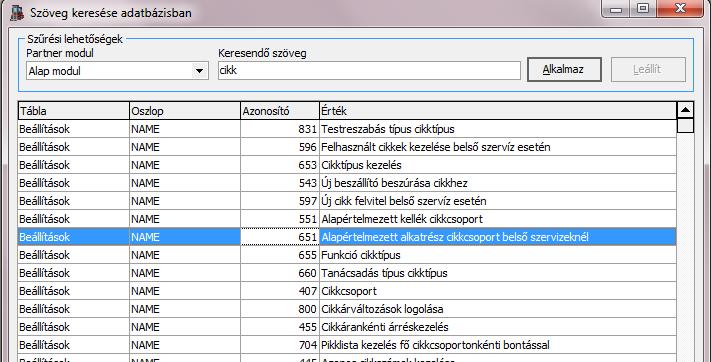Image resolution: width=711 pixels, height=362 pixels.
Task: Click identifier cell 704
Action: point(280,345)
